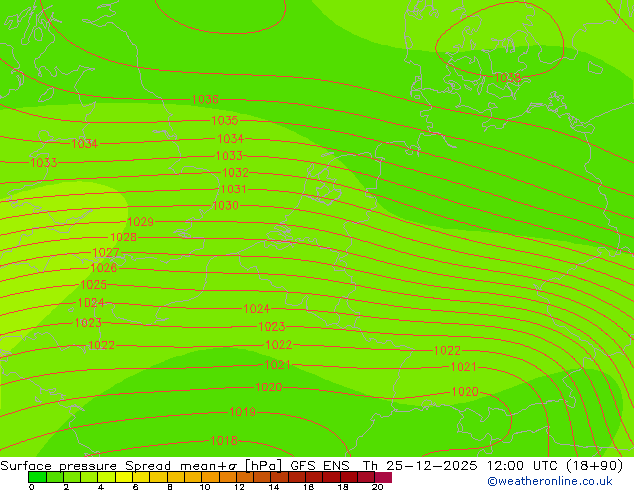Click the 1036 isobar label
The height and width of the screenshot is (490, 634).
(205, 99)
